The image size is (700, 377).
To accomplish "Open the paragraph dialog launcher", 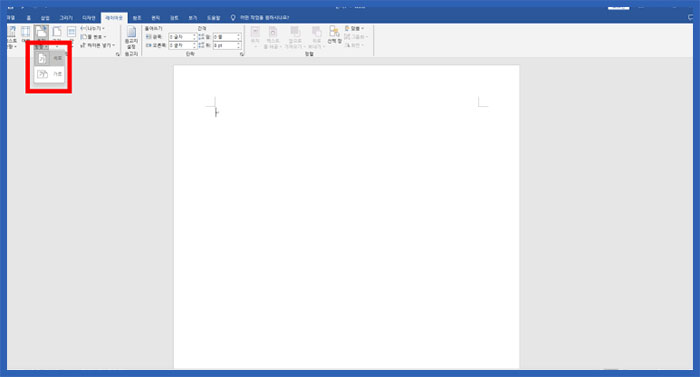I will coord(242,54).
